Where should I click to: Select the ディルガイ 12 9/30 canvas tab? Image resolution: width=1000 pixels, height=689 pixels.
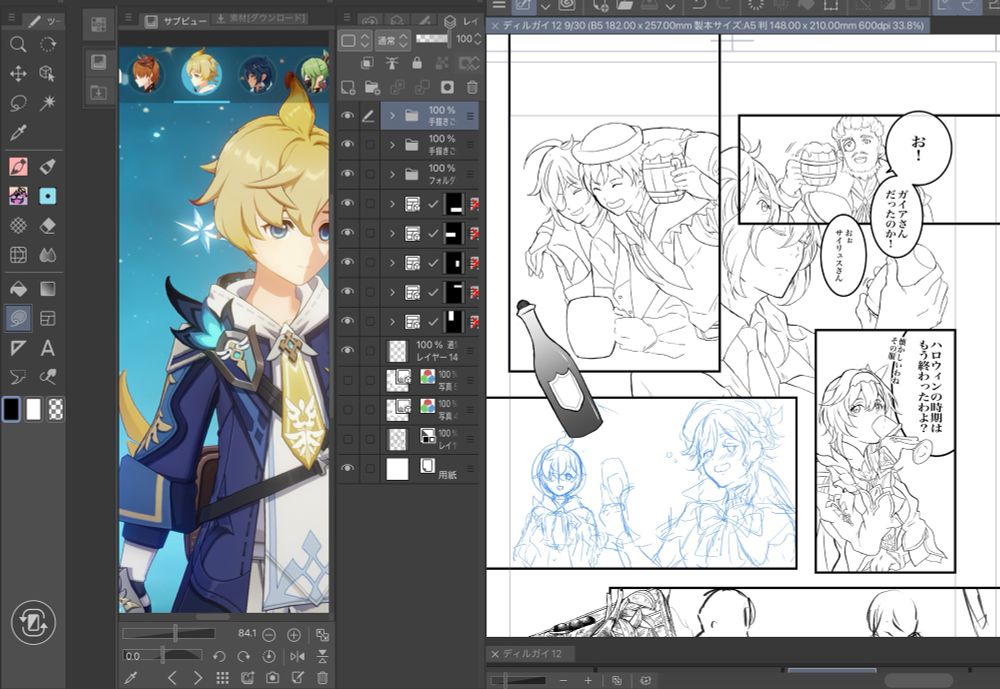[x=706, y=26]
